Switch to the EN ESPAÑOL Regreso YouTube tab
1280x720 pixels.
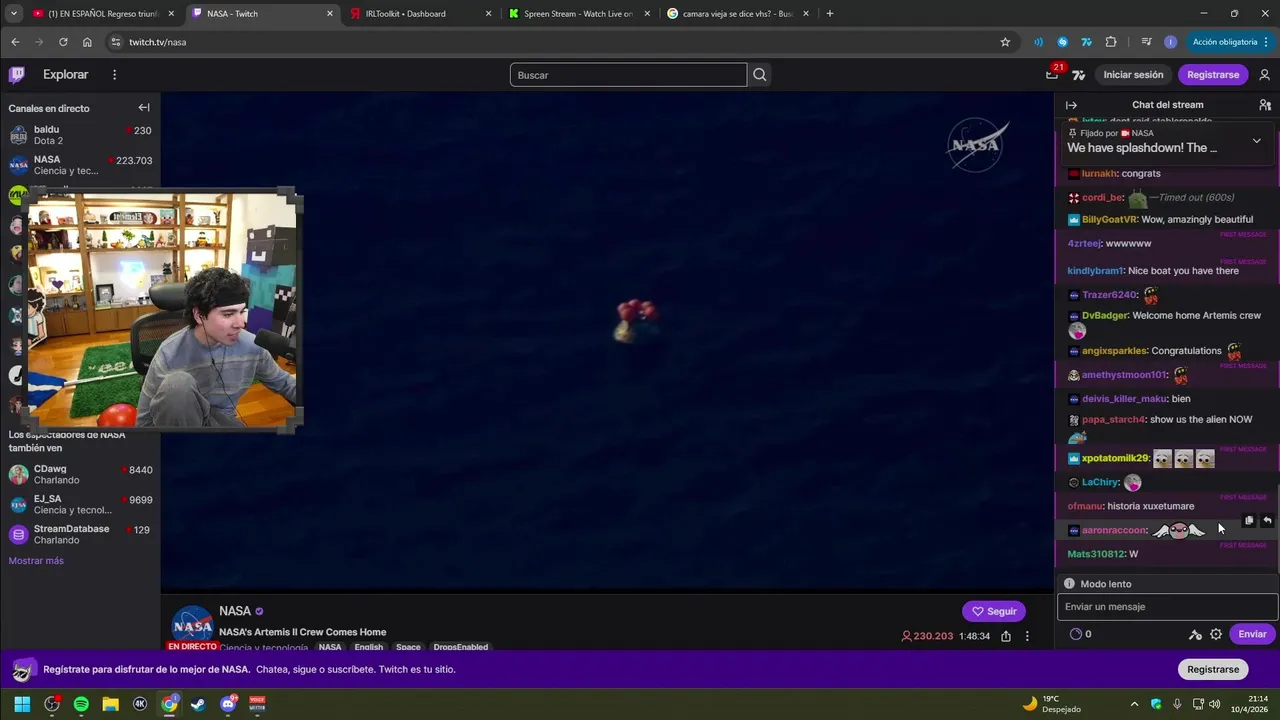tap(102, 14)
